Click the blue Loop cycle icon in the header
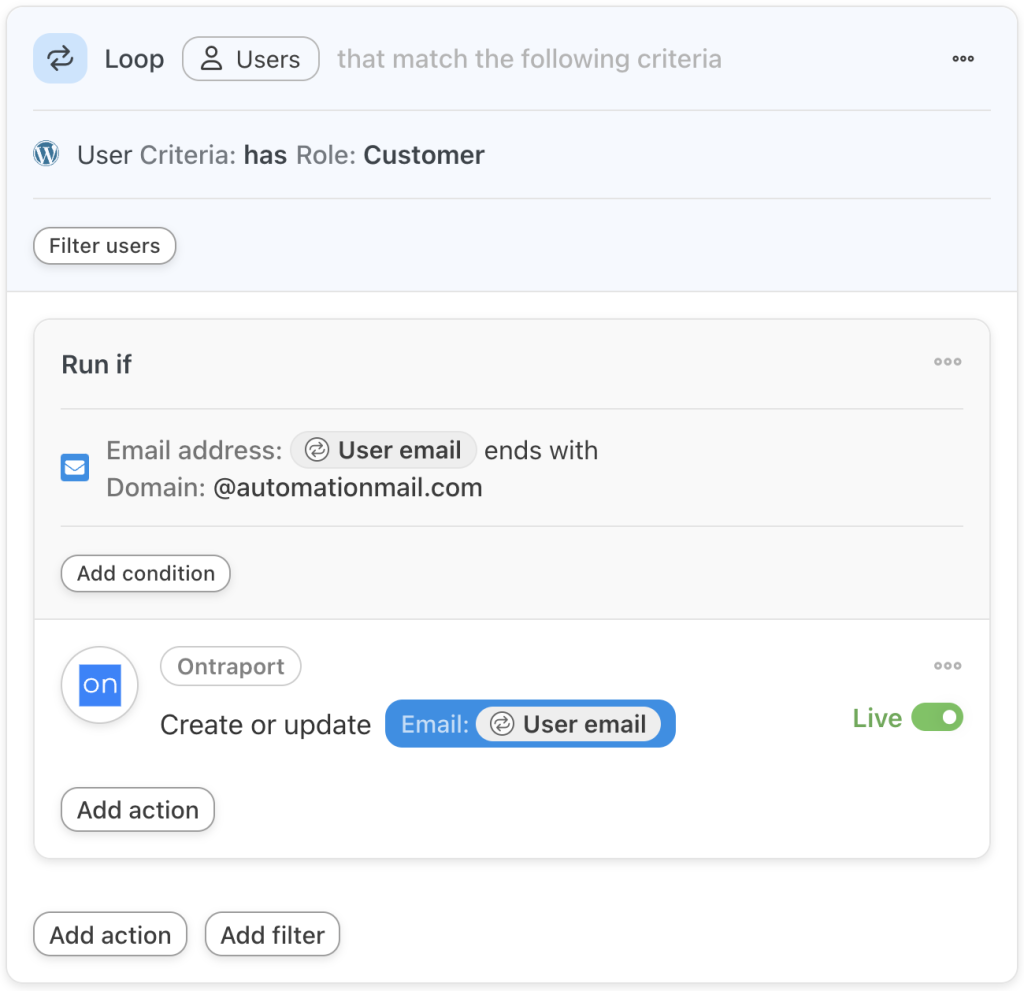Image resolution: width=1024 pixels, height=991 pixels. (x=60, y=58)
